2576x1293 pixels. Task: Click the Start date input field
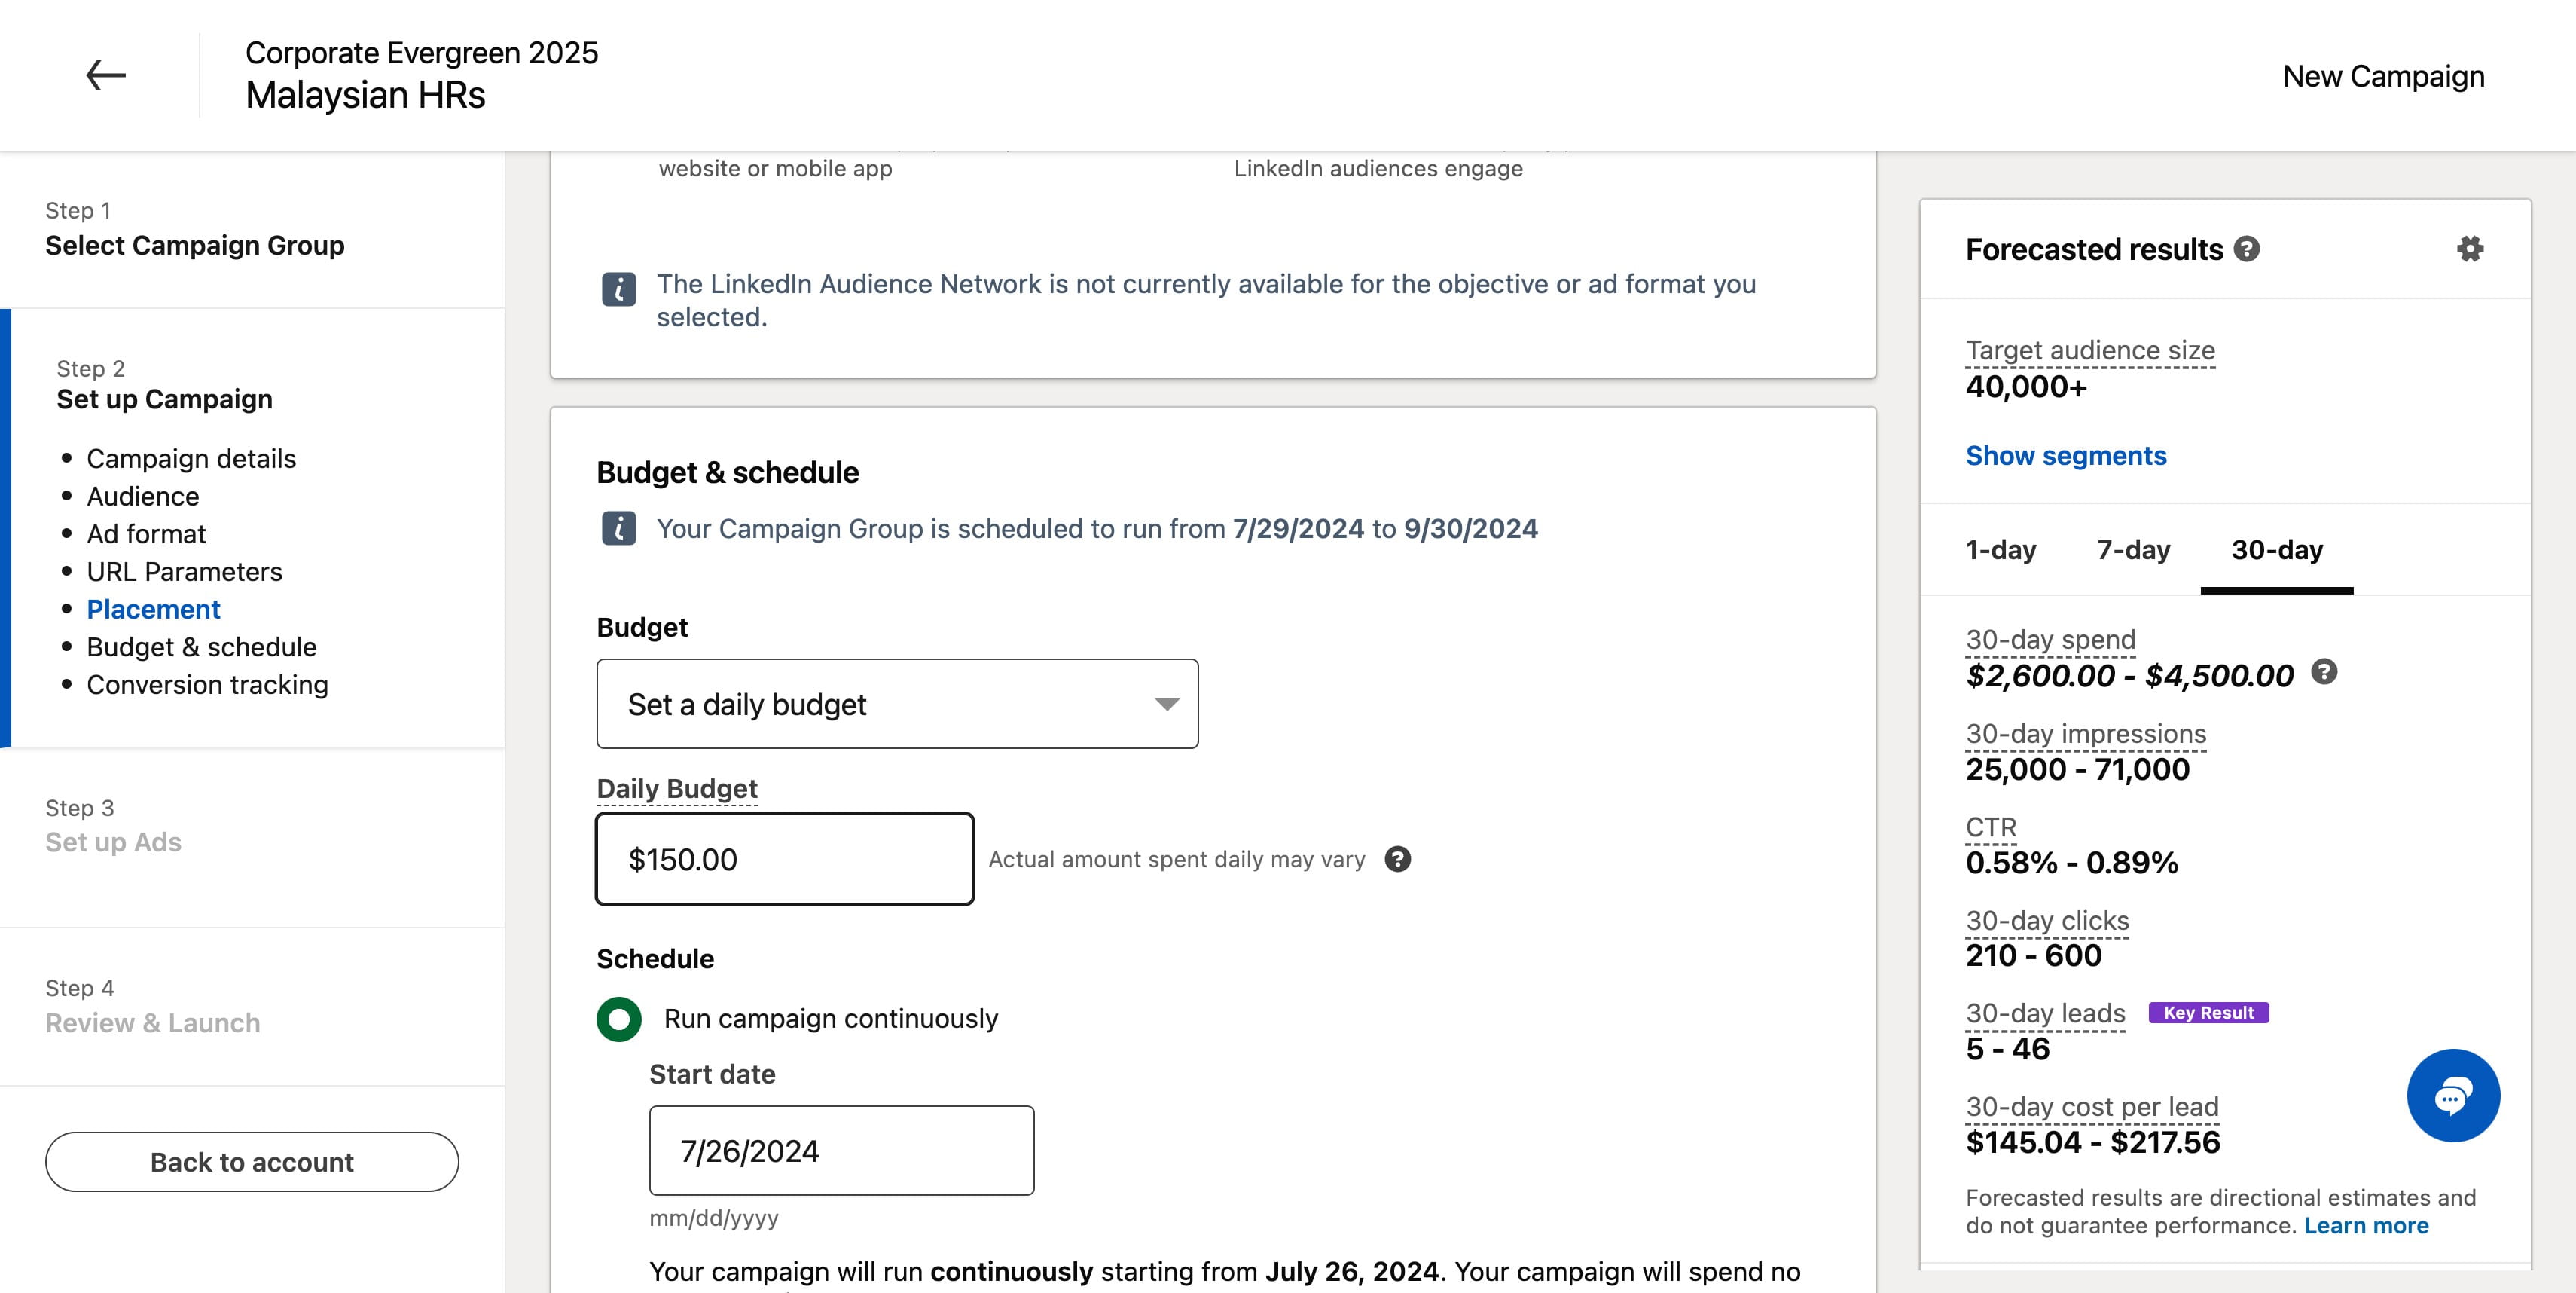841,1150
